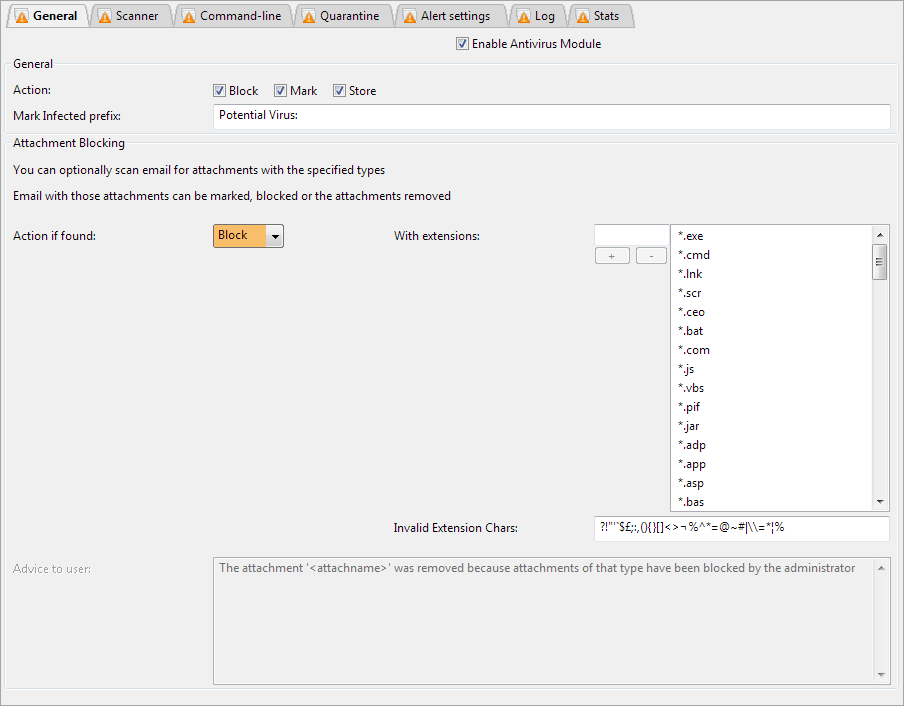
Task: Click the Mark Infected prefix field
Action: click(551, 116)
